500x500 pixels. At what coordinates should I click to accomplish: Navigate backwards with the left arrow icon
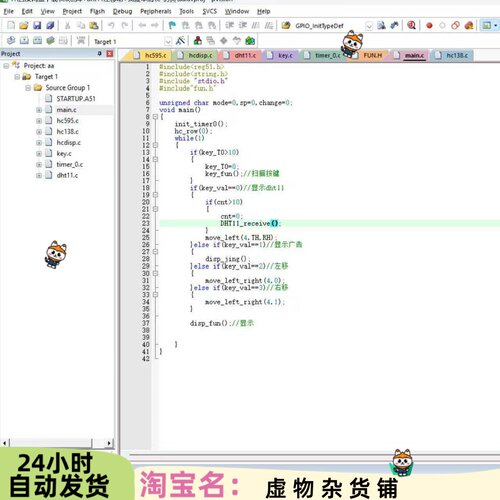(142, 25)
